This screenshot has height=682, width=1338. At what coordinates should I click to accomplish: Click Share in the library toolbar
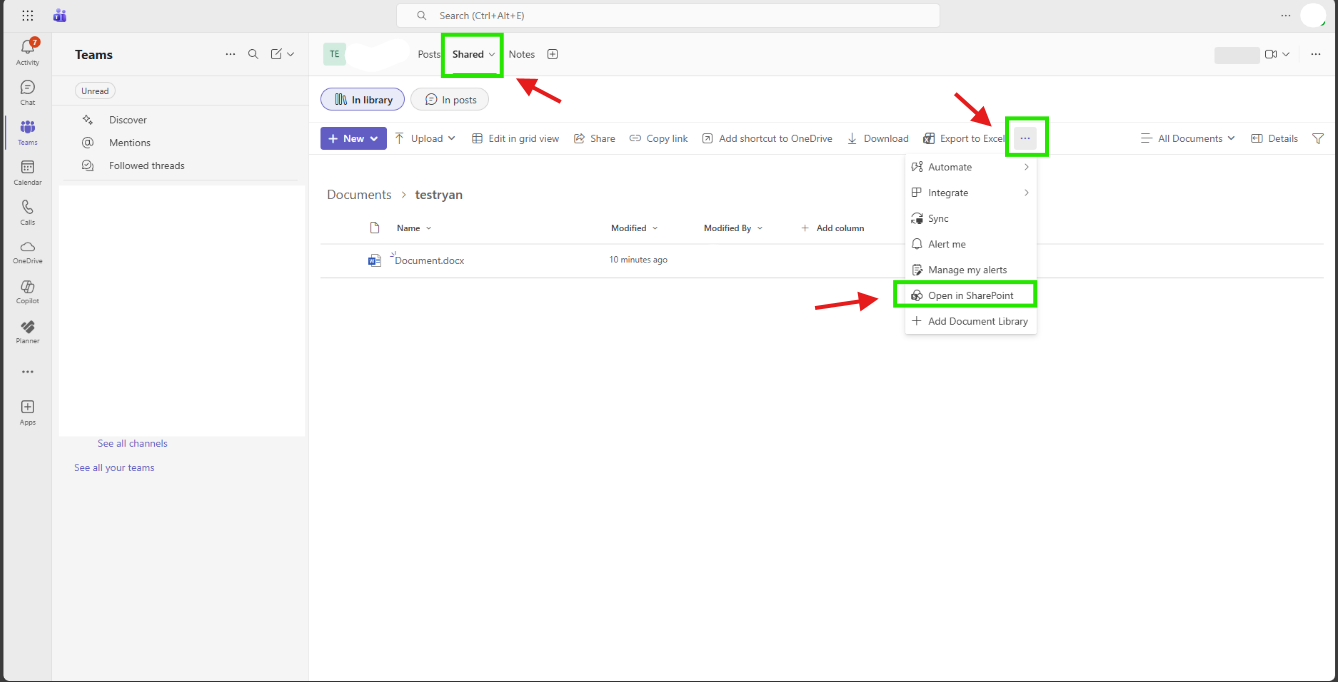[x=594, y=138]
